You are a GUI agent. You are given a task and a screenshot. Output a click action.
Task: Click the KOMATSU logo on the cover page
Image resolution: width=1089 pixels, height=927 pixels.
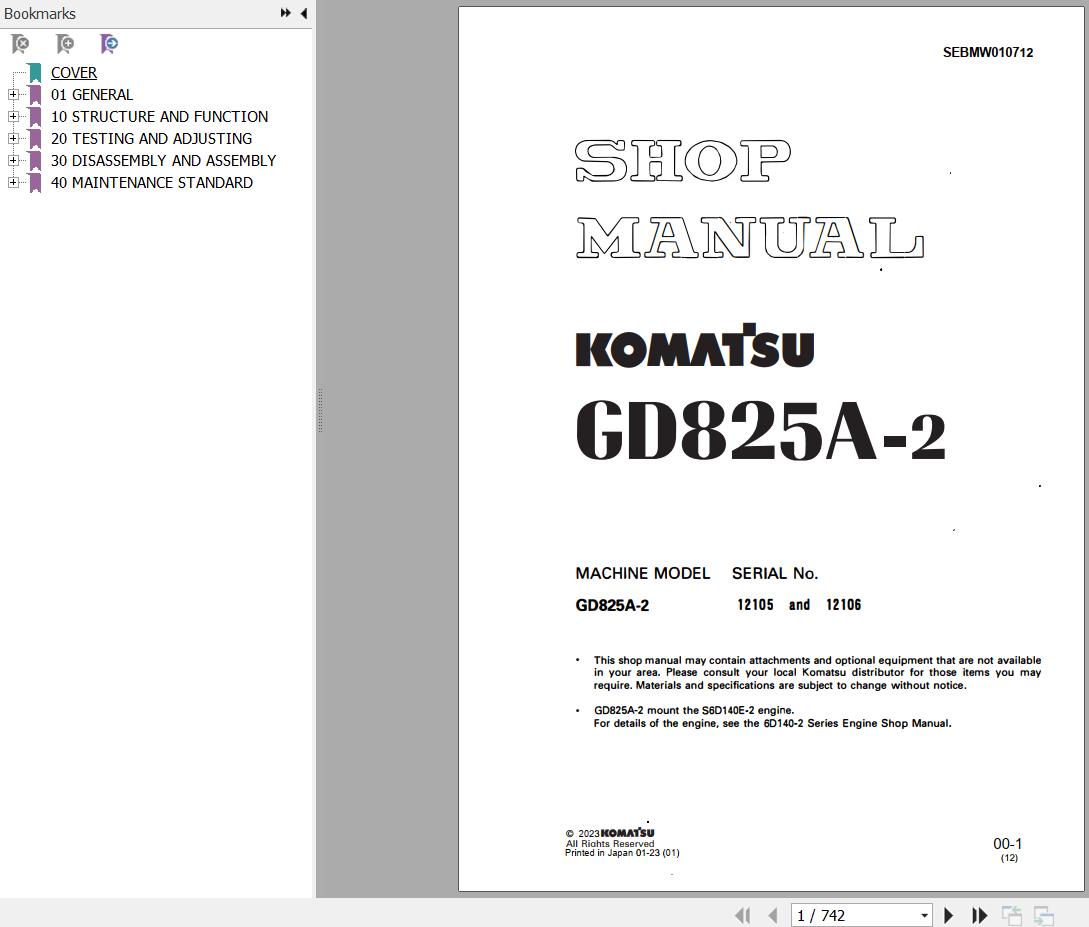coord(695,346)
